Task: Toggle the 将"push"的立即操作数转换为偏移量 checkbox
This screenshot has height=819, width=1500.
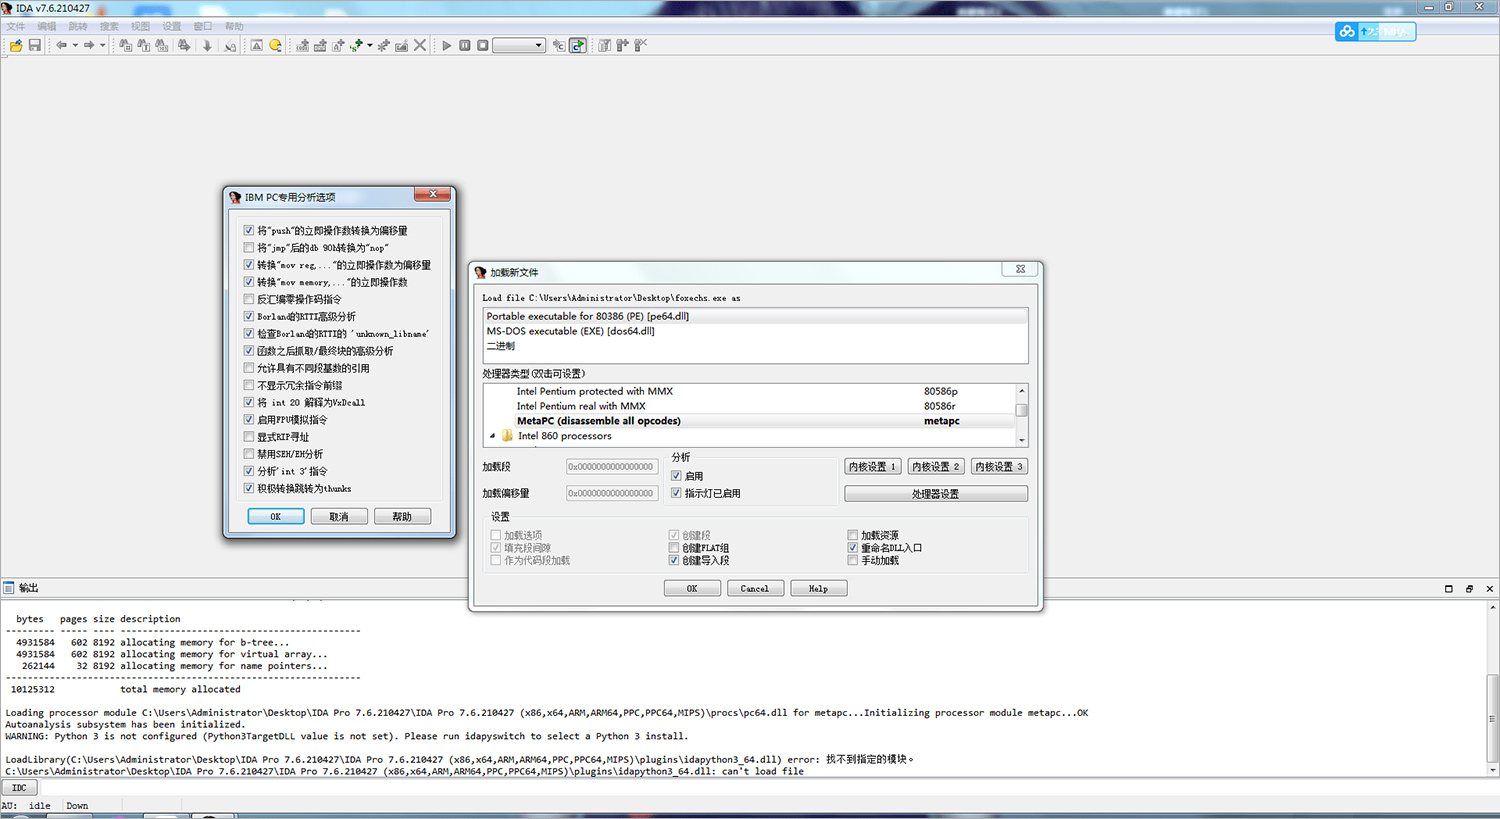Action: coord(249,230)
